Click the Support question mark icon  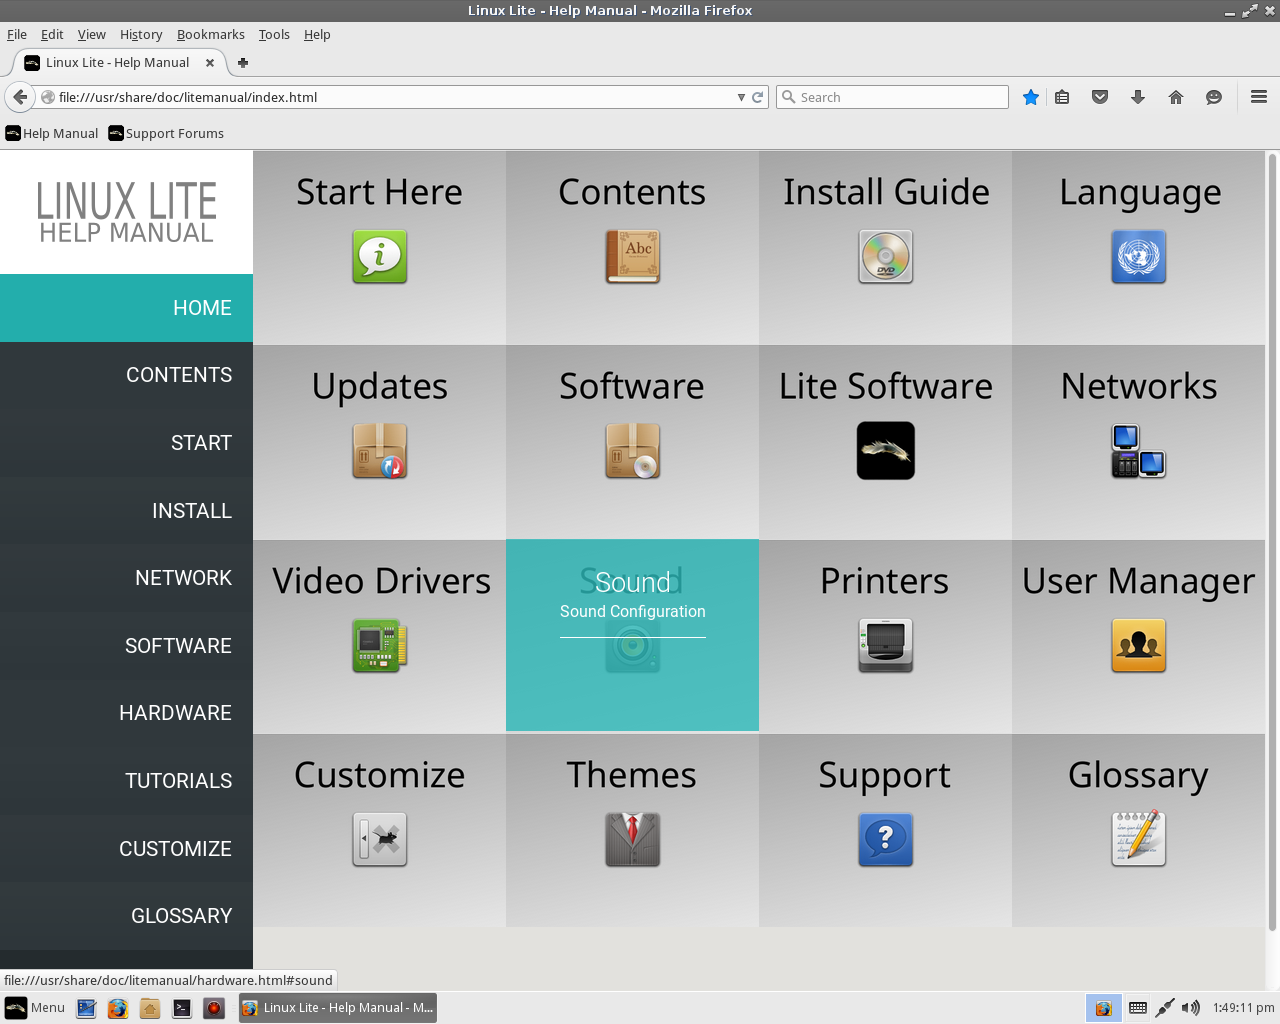point(885,839)
